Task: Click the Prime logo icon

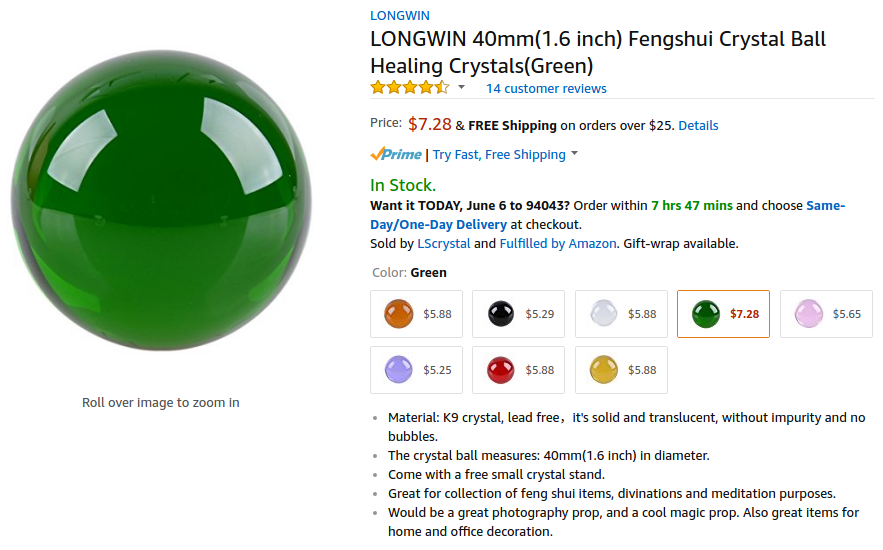Action: click(x=396, y=154)
